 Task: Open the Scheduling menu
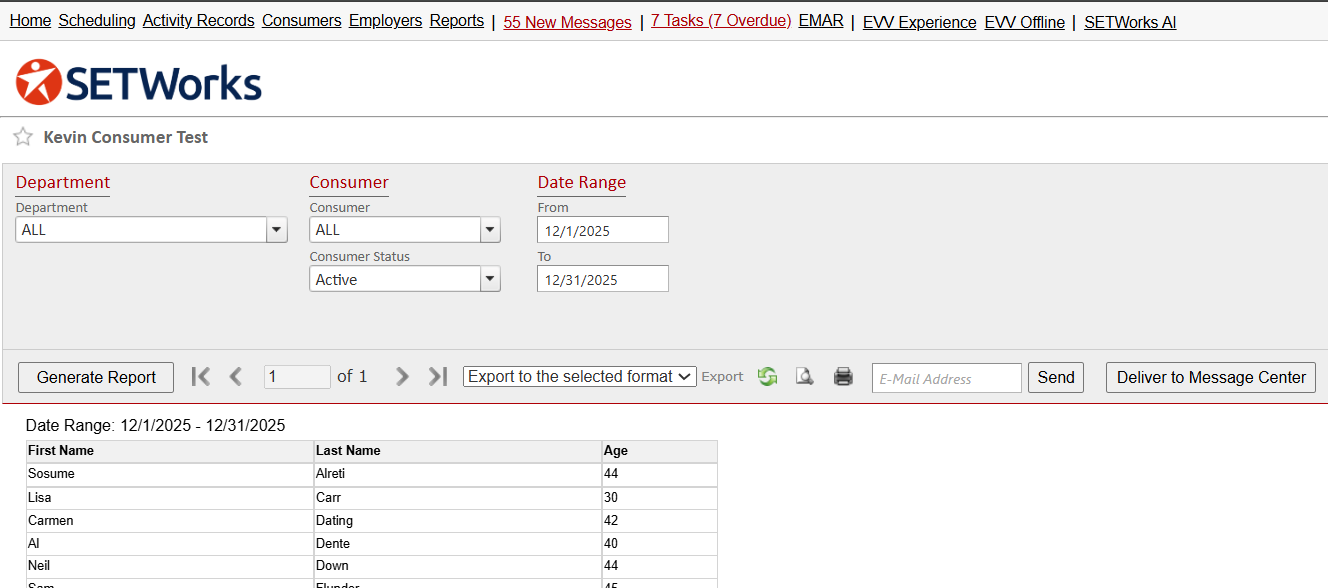97,21
